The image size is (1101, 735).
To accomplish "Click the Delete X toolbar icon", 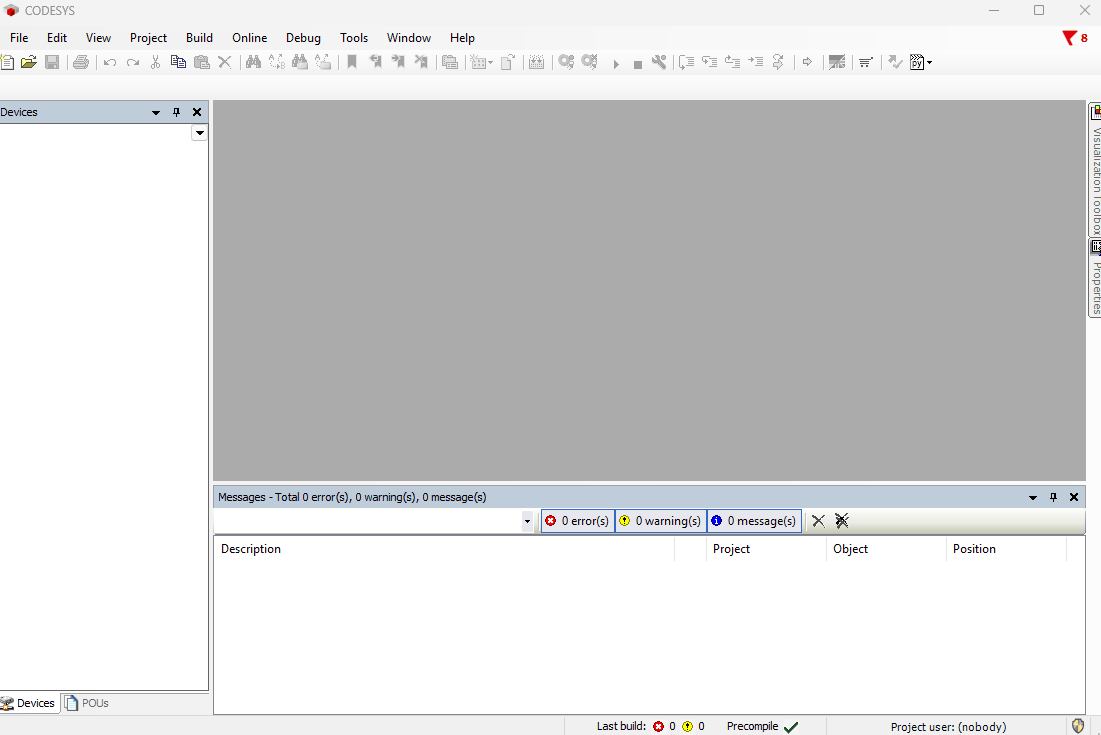I will [225, 62].
